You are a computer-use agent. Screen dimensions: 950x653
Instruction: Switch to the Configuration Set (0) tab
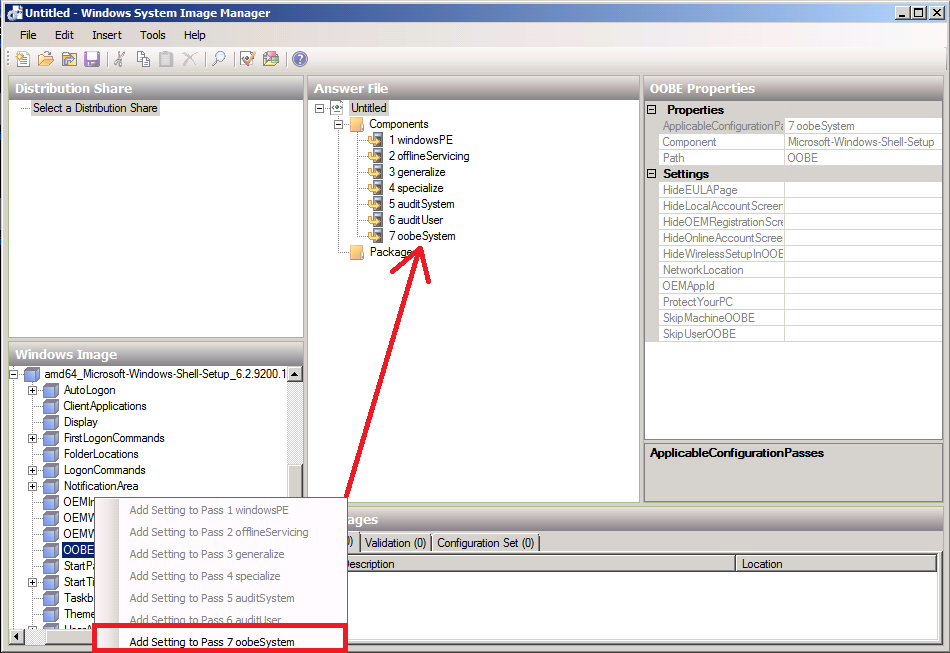point(485,543)
